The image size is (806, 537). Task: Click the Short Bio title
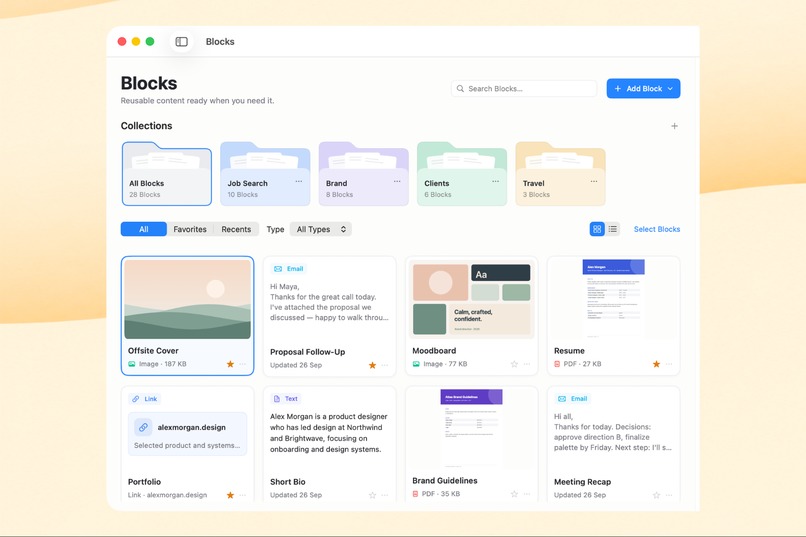tap(287, 482)
